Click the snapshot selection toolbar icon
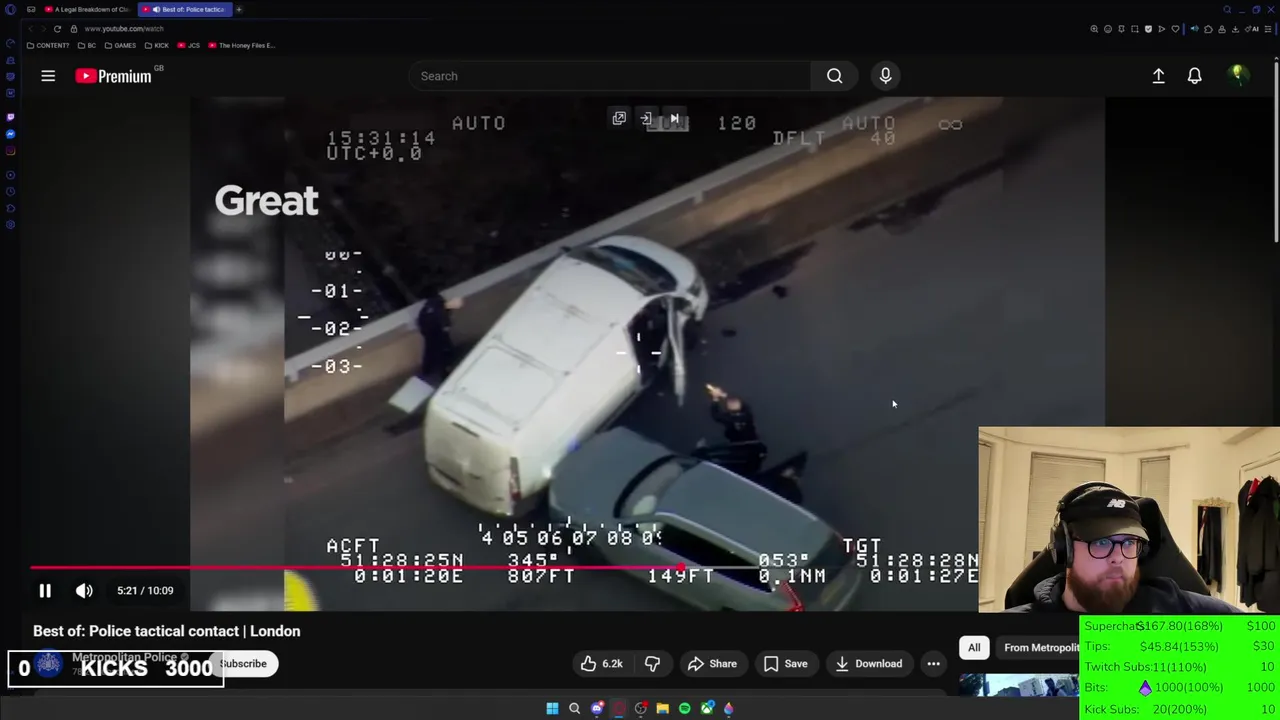The width and height of the screenshot is (1280, 720). tap(1135, 29)
